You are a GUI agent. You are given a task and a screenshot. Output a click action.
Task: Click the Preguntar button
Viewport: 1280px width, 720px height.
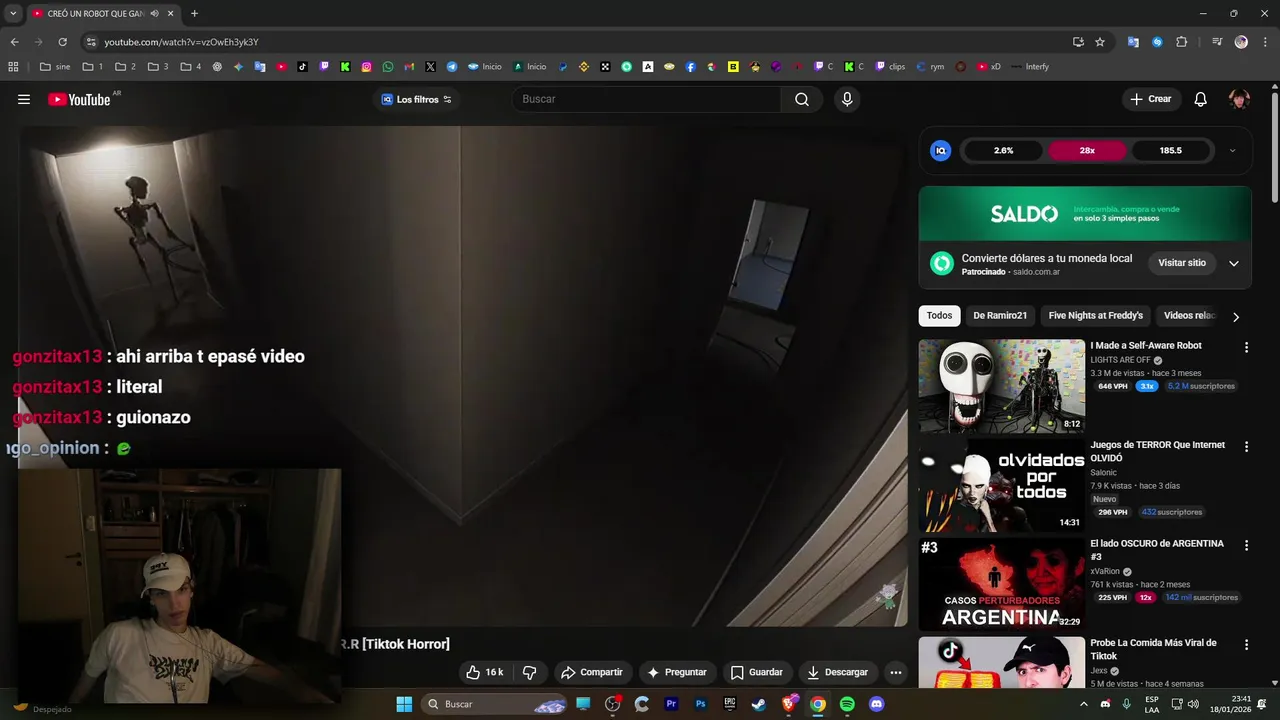(x=677, y=672)
